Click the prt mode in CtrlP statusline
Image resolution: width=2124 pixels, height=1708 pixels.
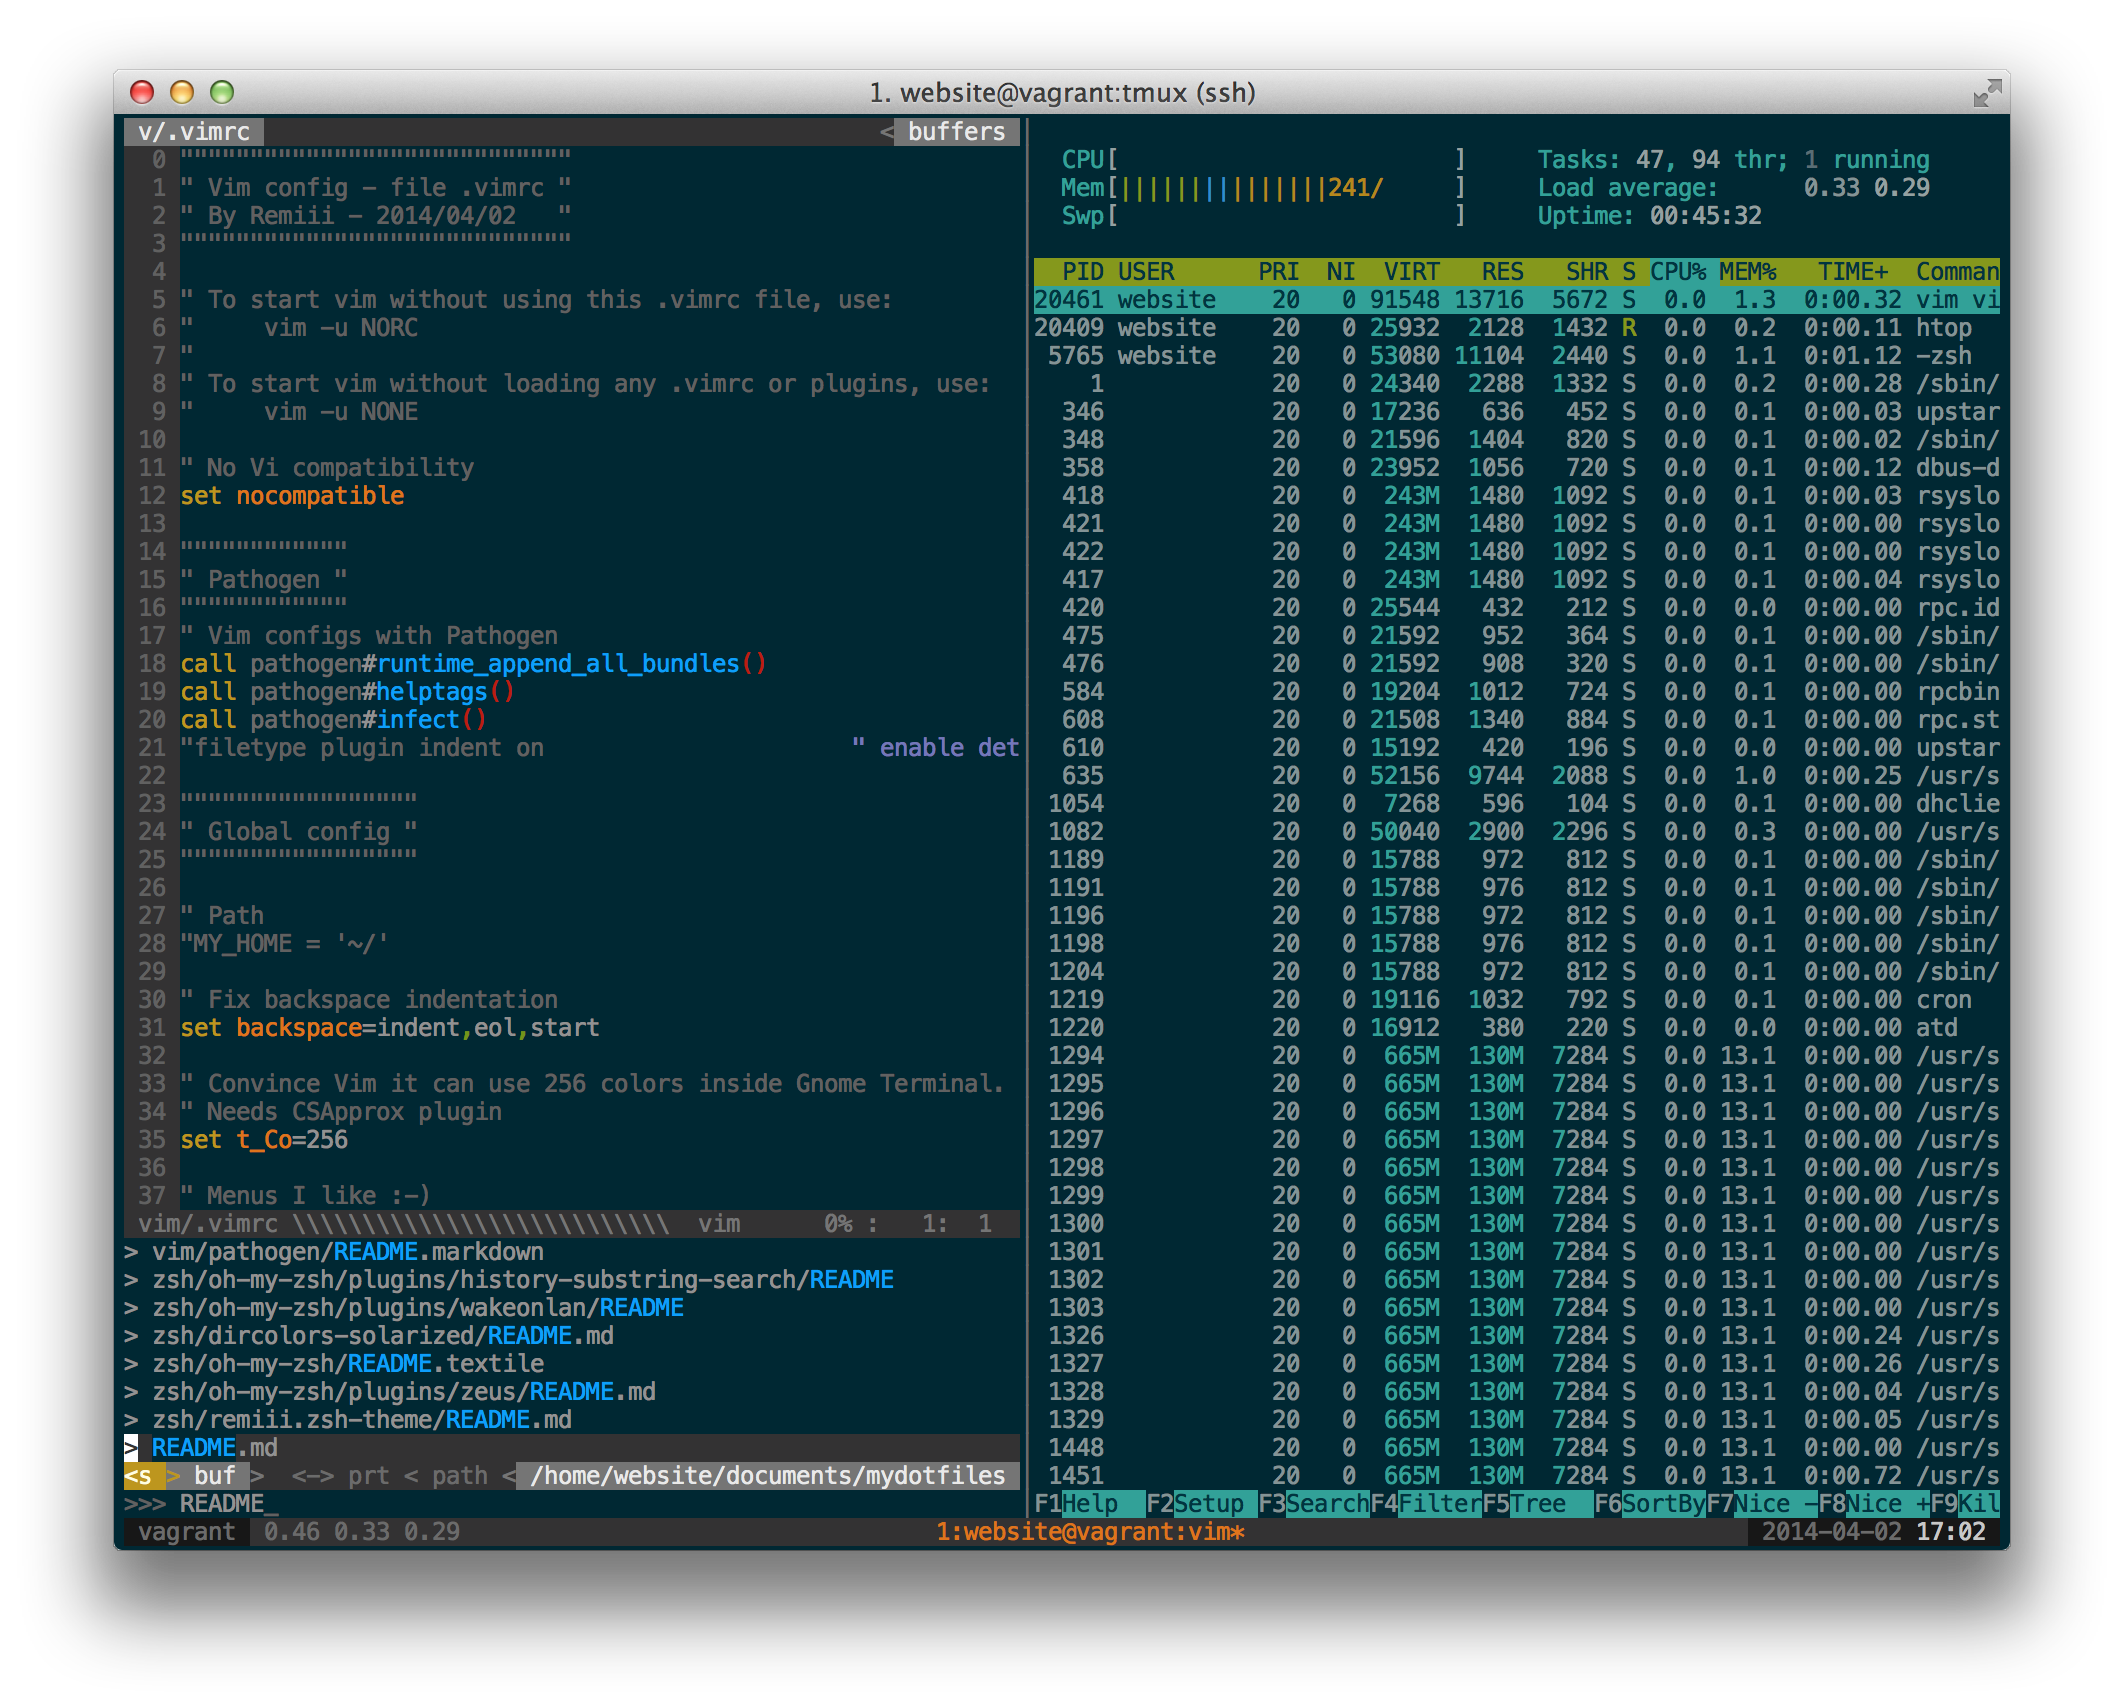[x=369, y=1476]
